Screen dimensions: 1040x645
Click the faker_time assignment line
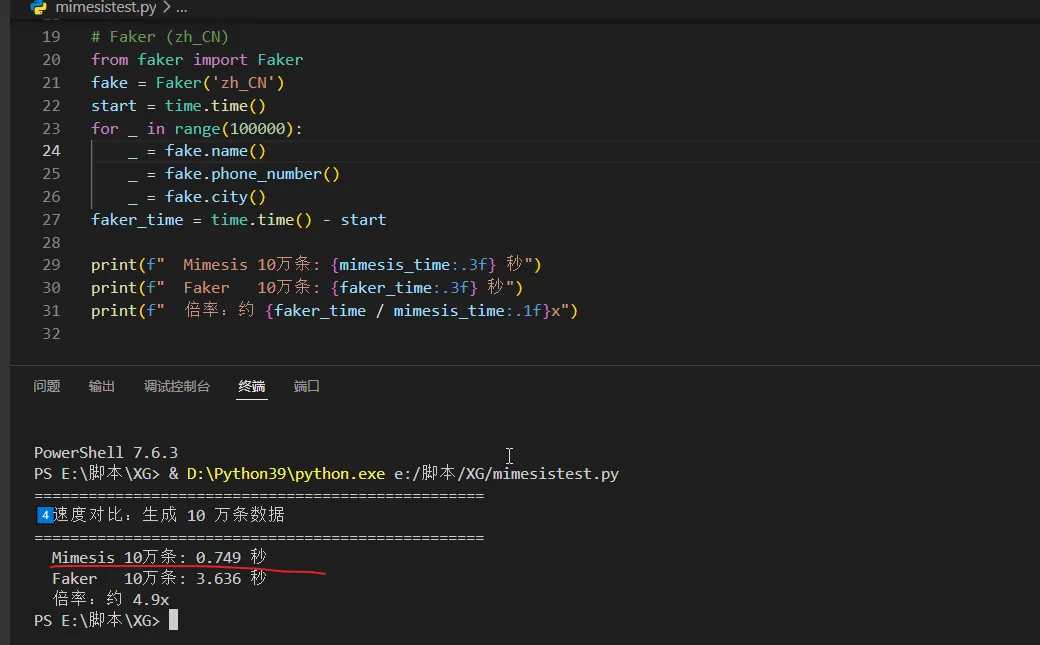[x=239, y=220]
